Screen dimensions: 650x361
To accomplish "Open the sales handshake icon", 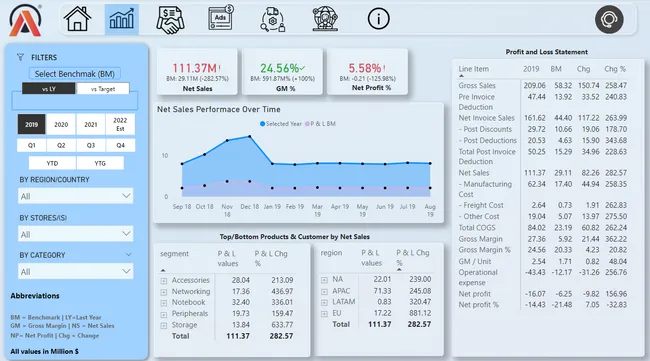I will [170, 19].
